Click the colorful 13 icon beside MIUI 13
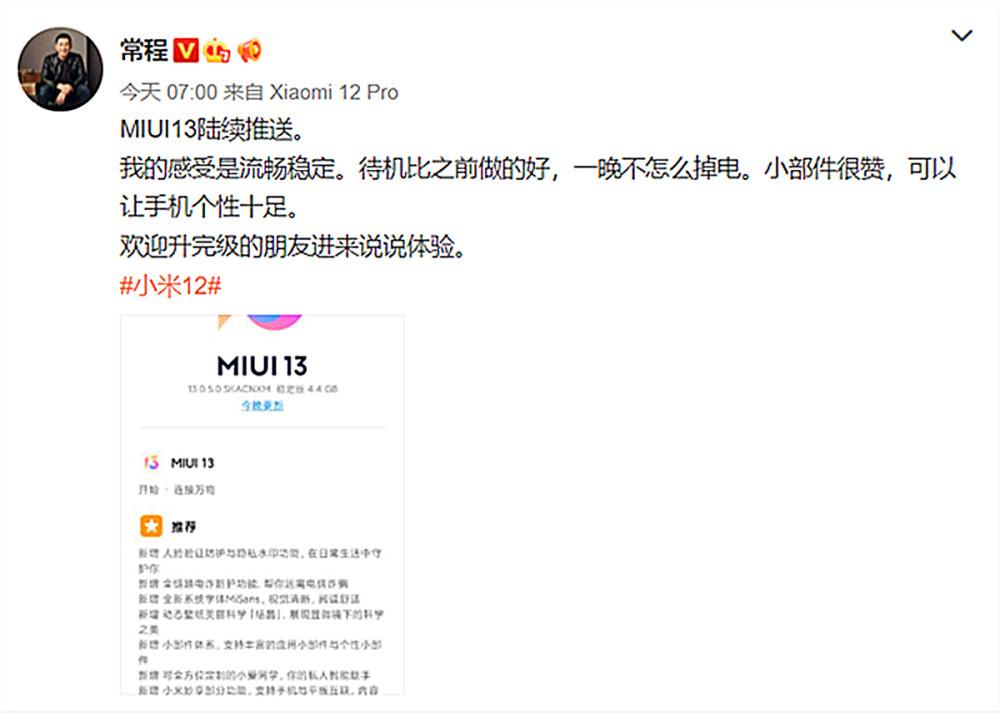Viewport: 1000px width, 713px height. click(151, 462)
